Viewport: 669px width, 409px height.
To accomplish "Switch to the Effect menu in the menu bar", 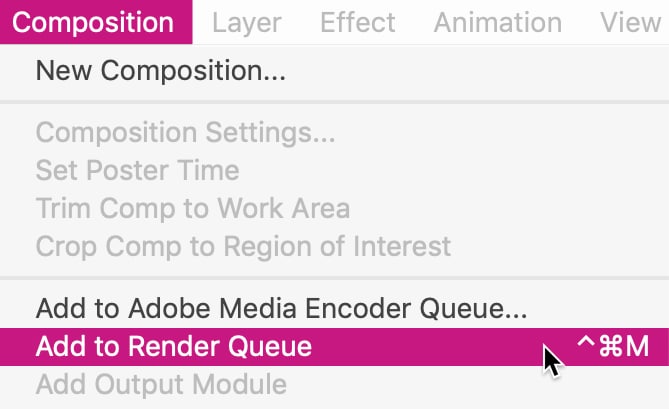I will pyautogui.click(x=358, y=22).
